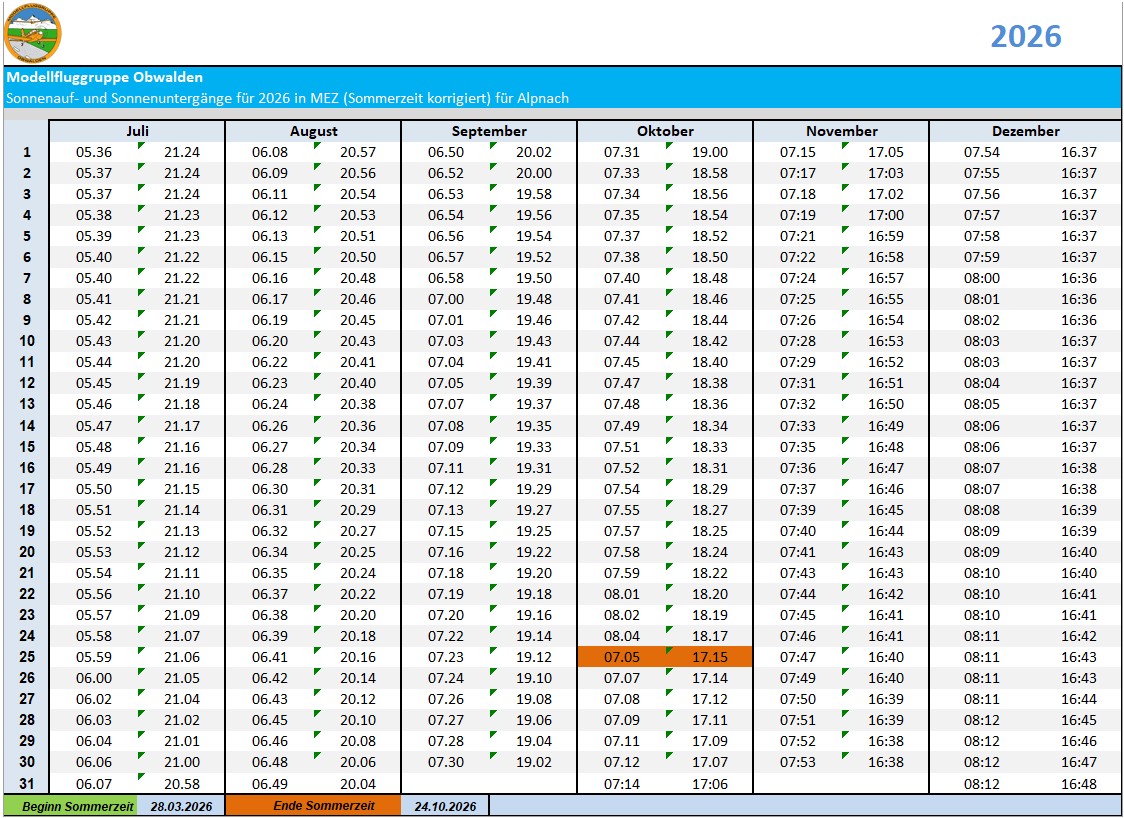Viewport: 1124px width, 818px height.
Task: Select the 19.00 sunset cell on Oktober 1
Action: tap(709, 152)
